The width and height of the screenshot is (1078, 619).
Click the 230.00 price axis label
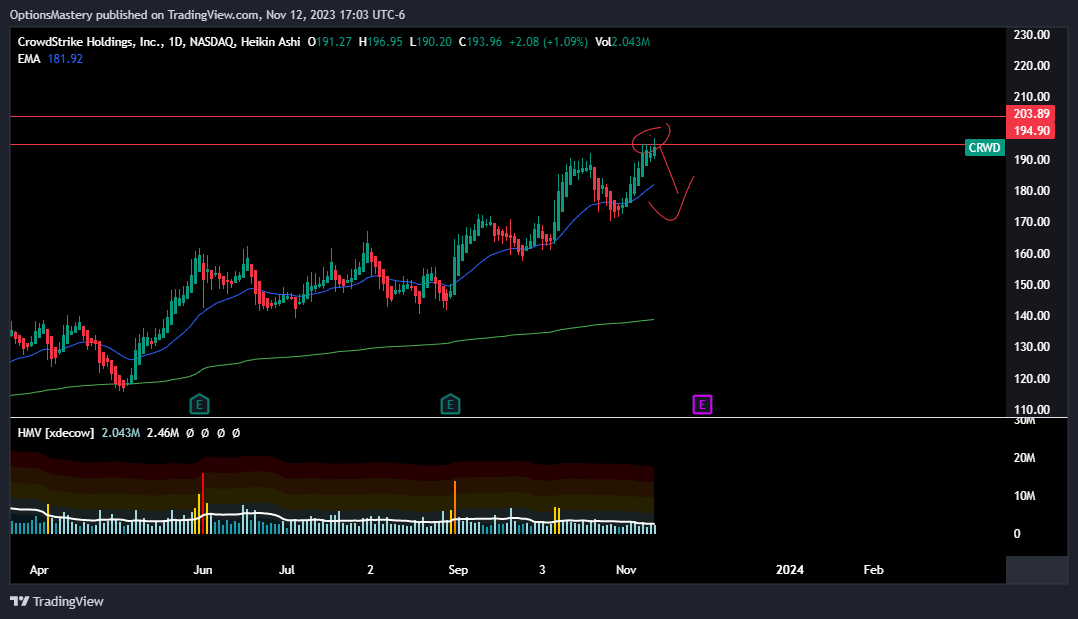[x=1031, y=34]
